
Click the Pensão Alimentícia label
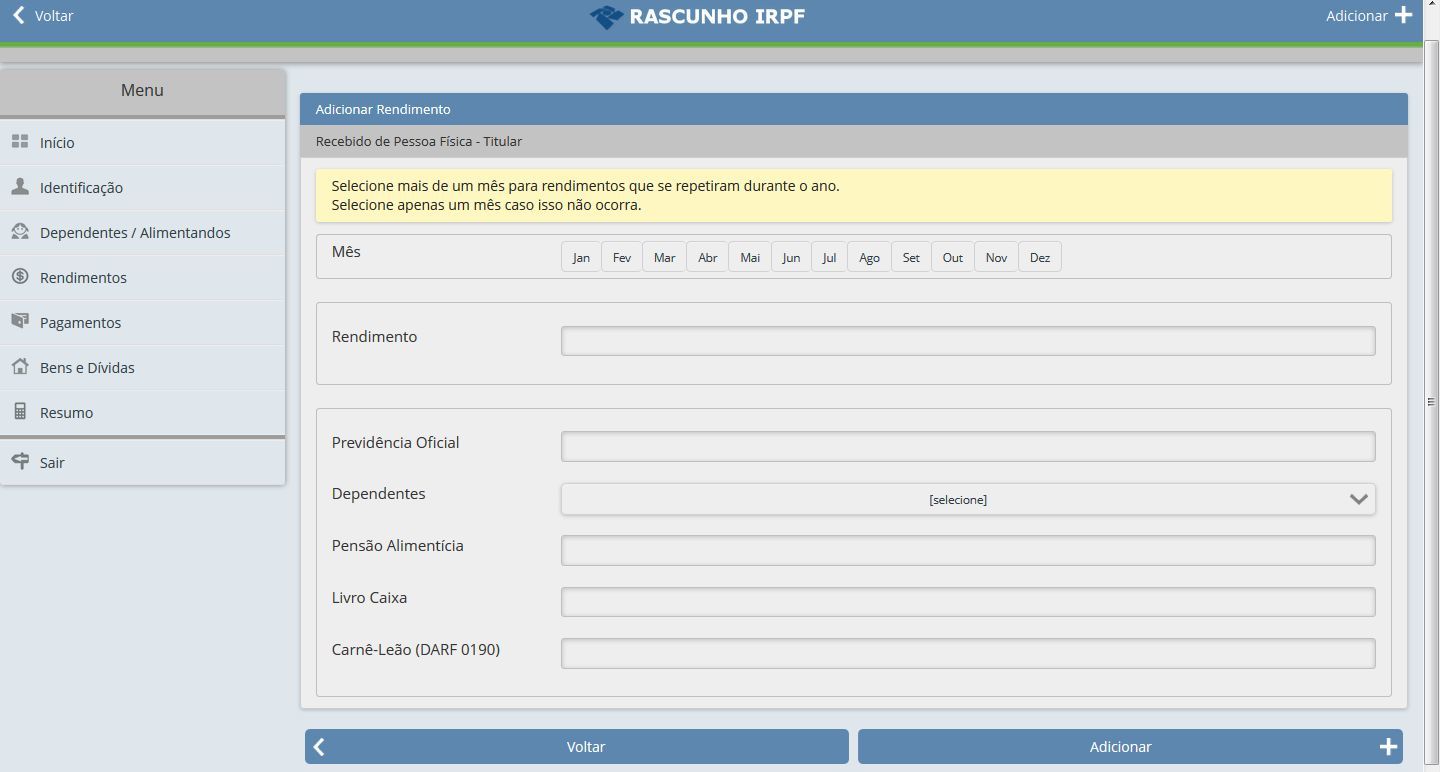coord(397,546)
